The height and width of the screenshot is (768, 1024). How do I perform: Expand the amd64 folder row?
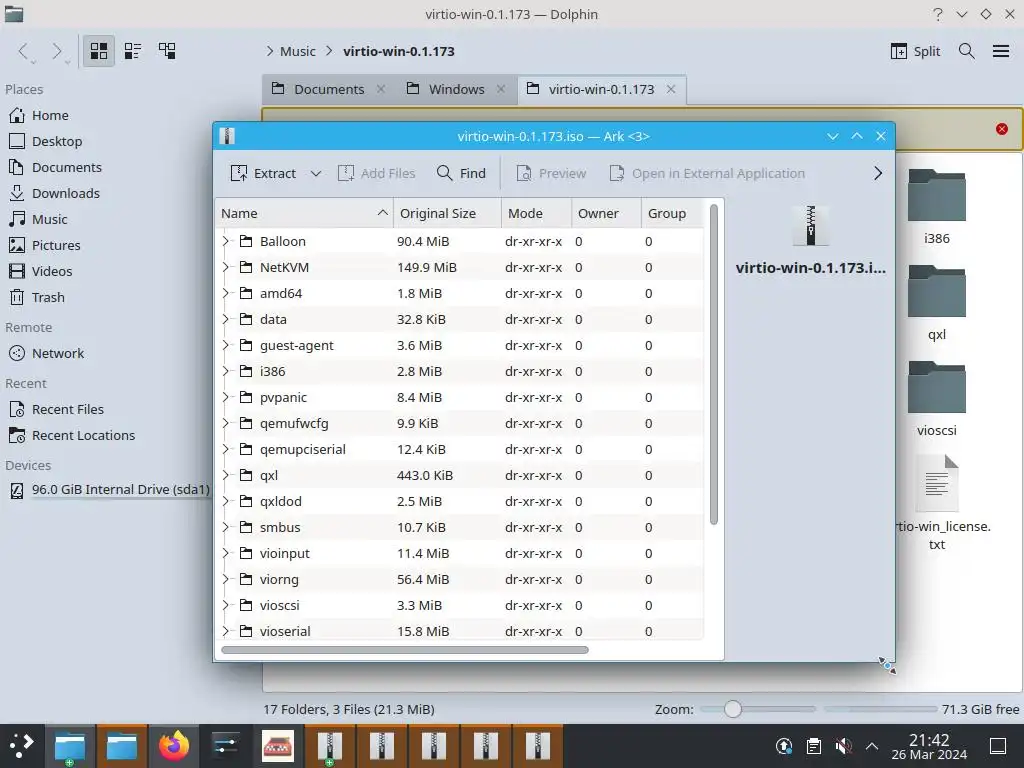tap(226, 293)
